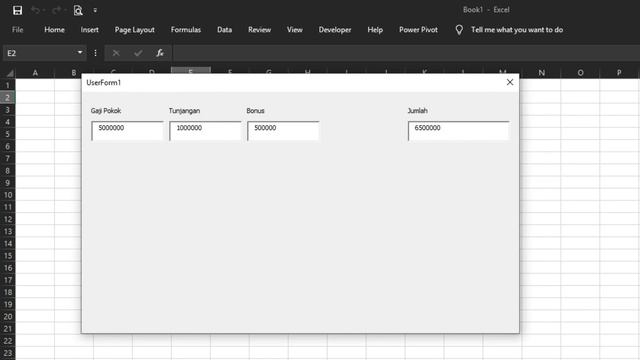This screenshot has width=640, height=360.
Task: Open the Formulas tab
Action: click(x=186, y=30)
